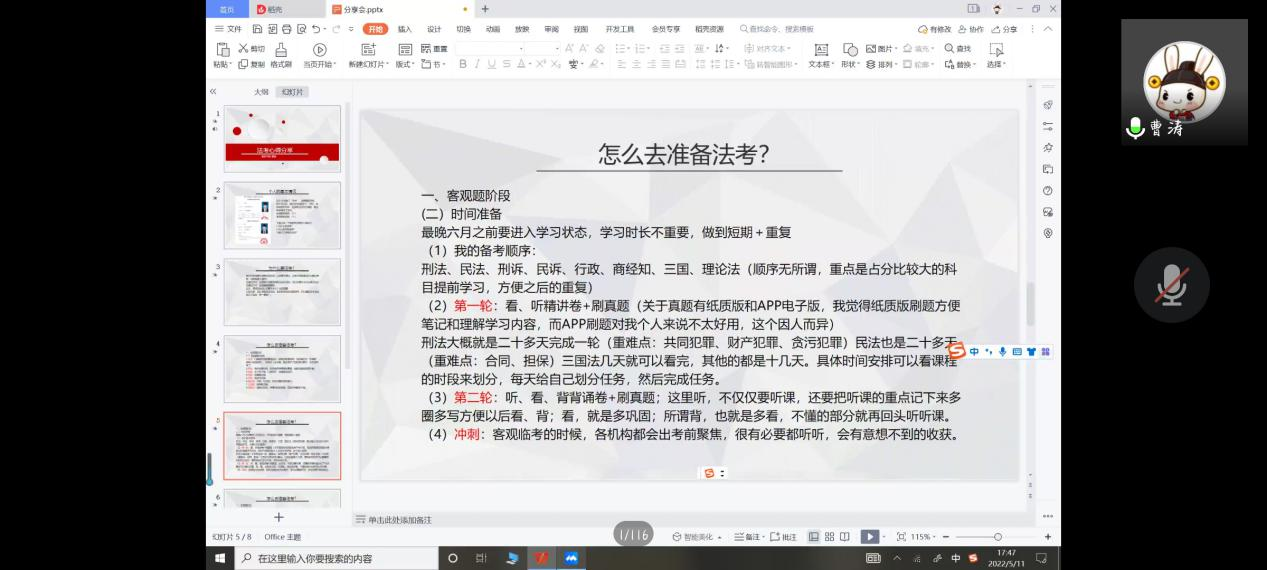This screenshot has height=570, width=1267.
Task: Click 单击此处添加备注 notes field
Action: click(x=400, y=520)
